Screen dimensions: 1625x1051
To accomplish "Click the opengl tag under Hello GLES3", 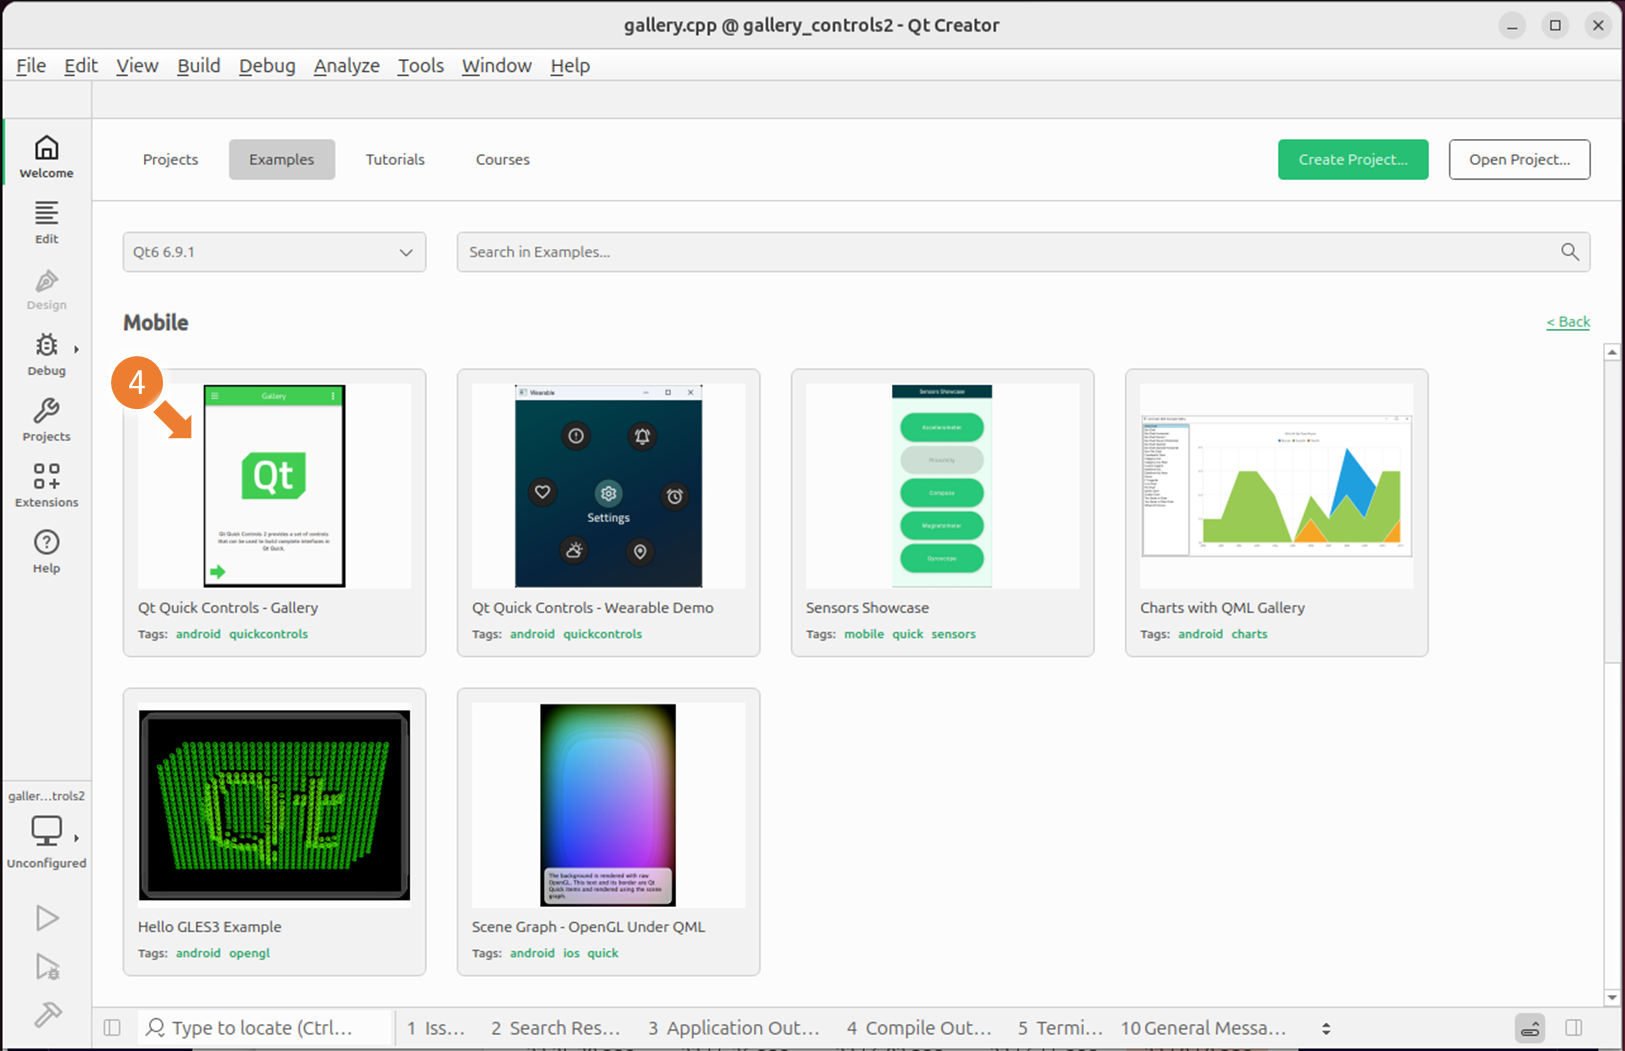I will 249,953.
